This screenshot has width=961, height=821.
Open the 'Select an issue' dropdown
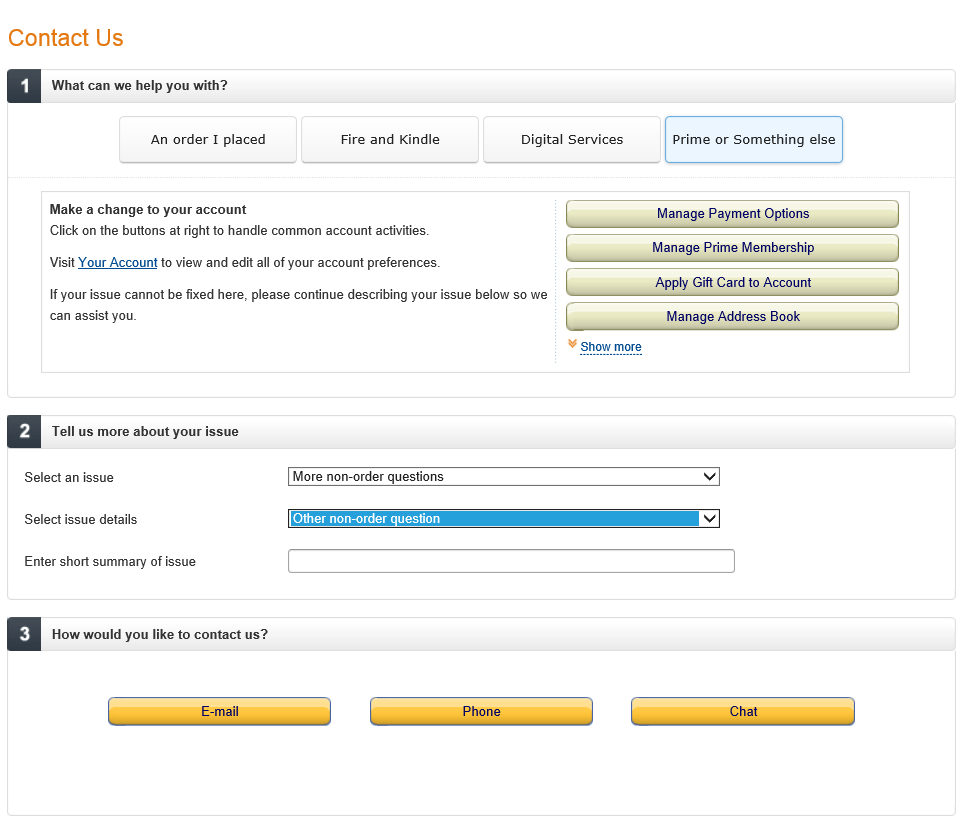click(x=504, y=477)
